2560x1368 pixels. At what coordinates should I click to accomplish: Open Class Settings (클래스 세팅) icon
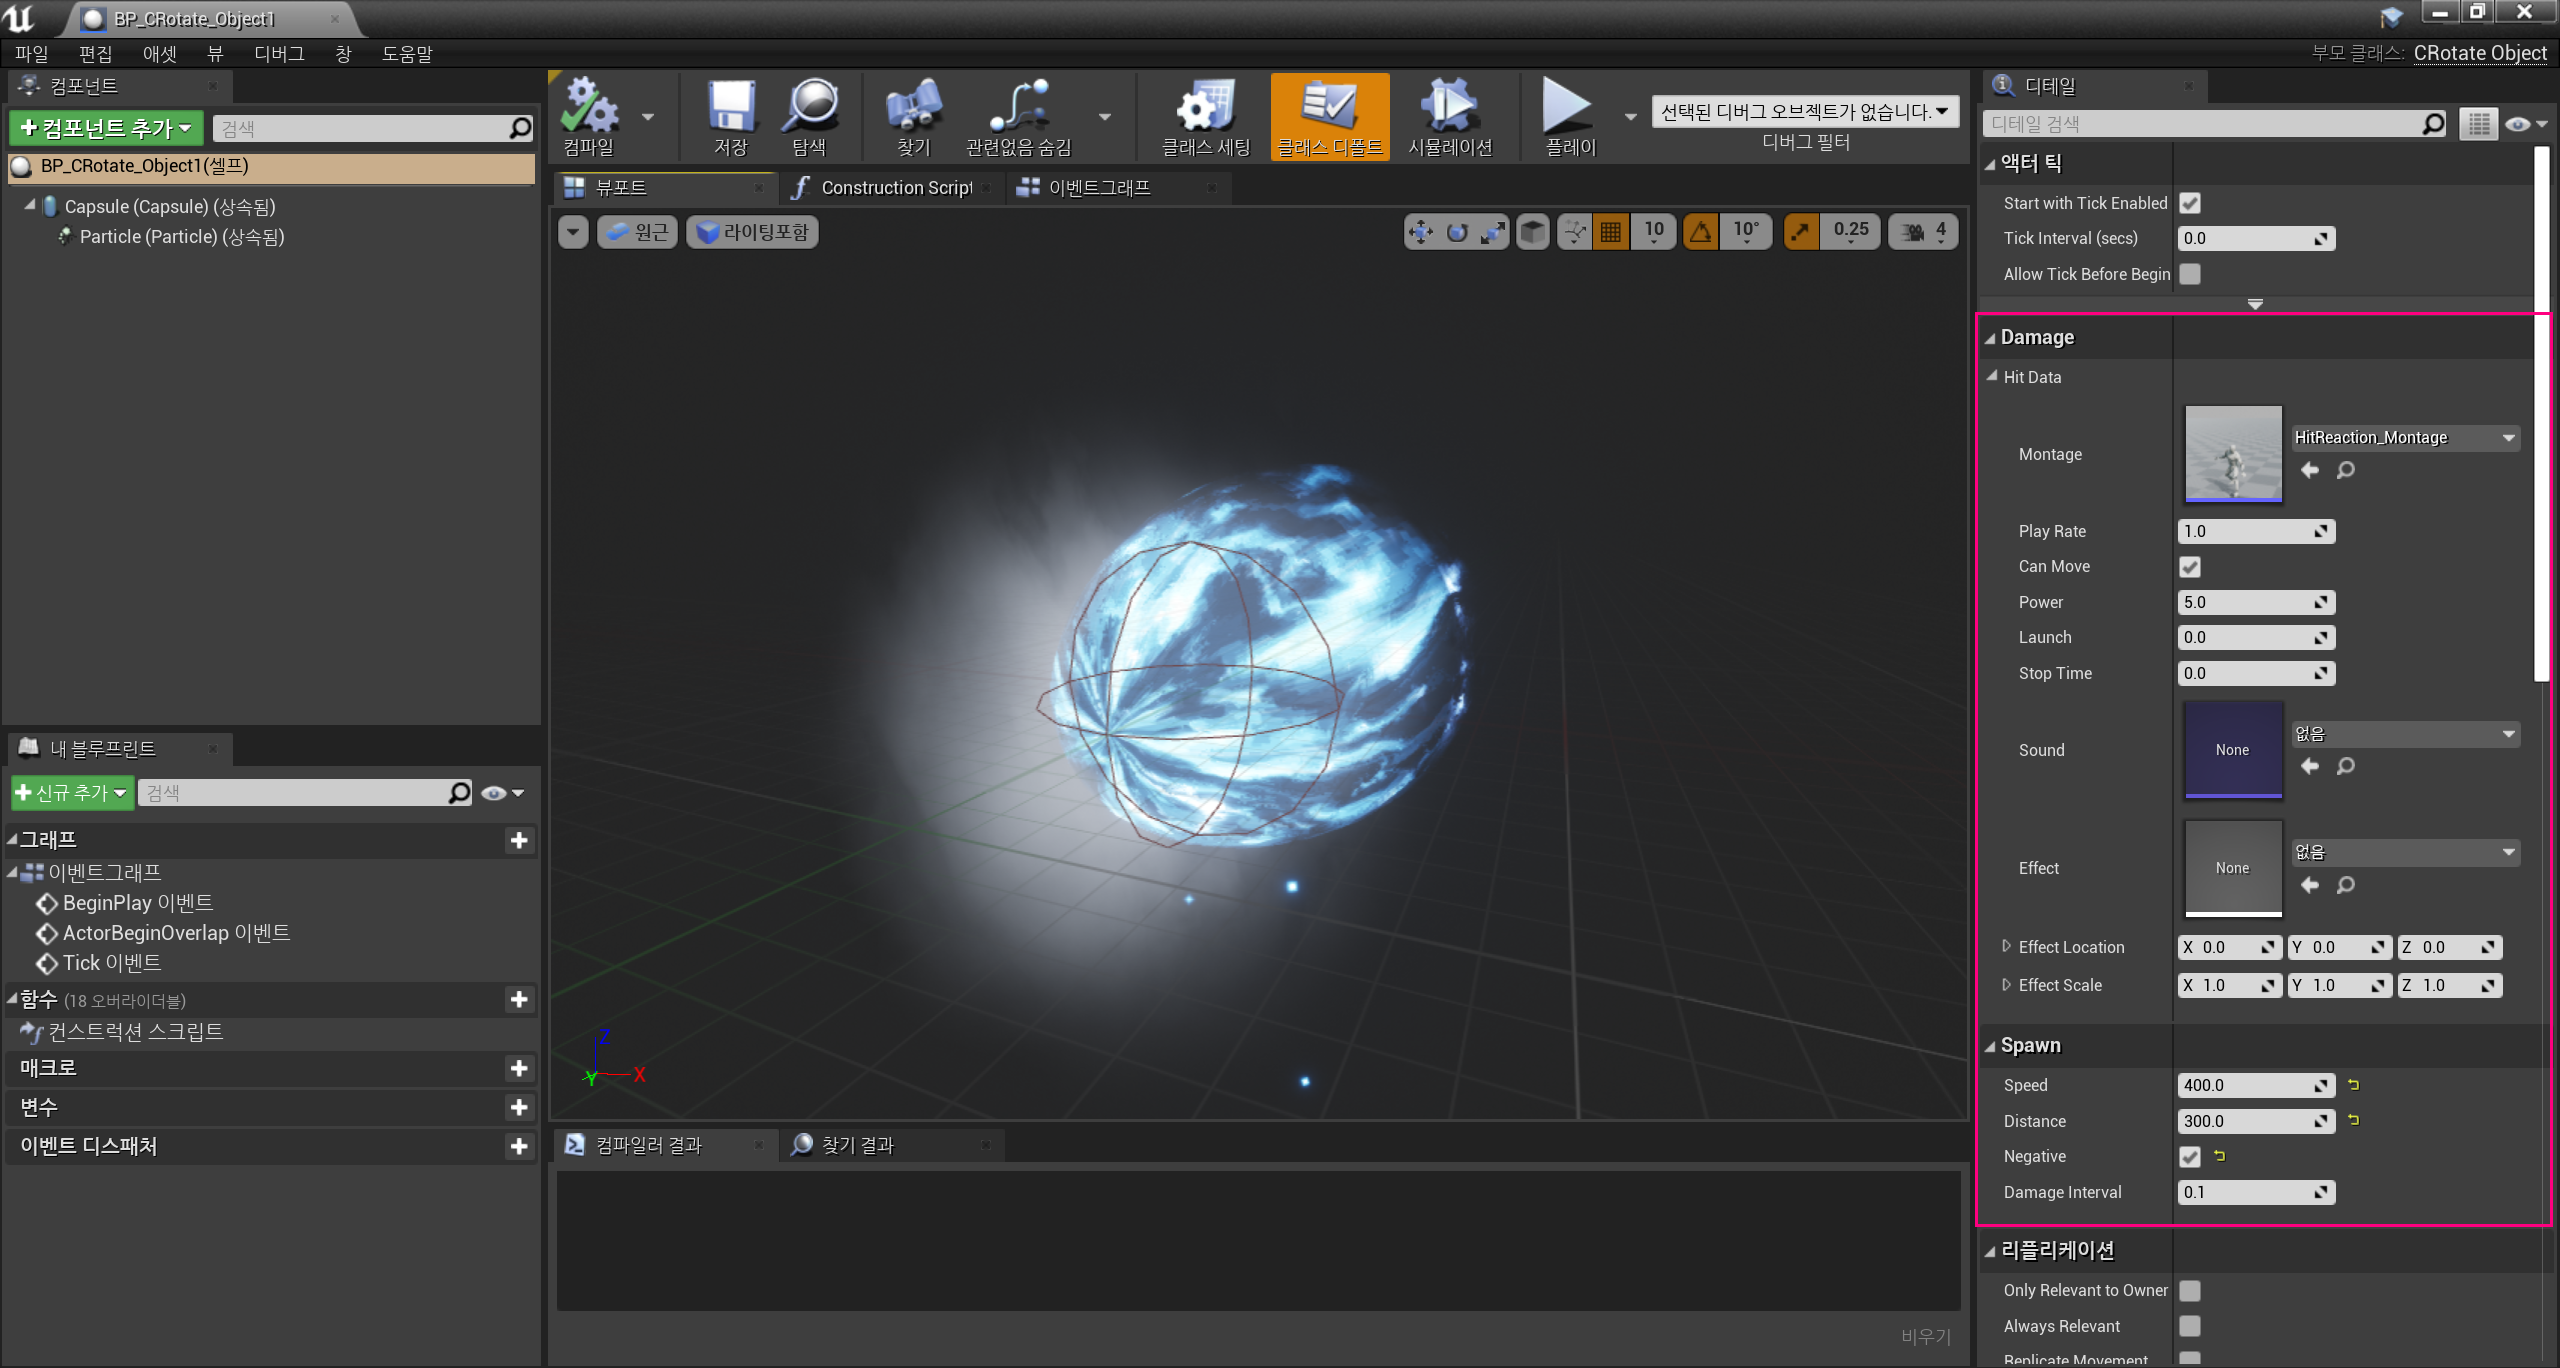[x=1205, y=108]
